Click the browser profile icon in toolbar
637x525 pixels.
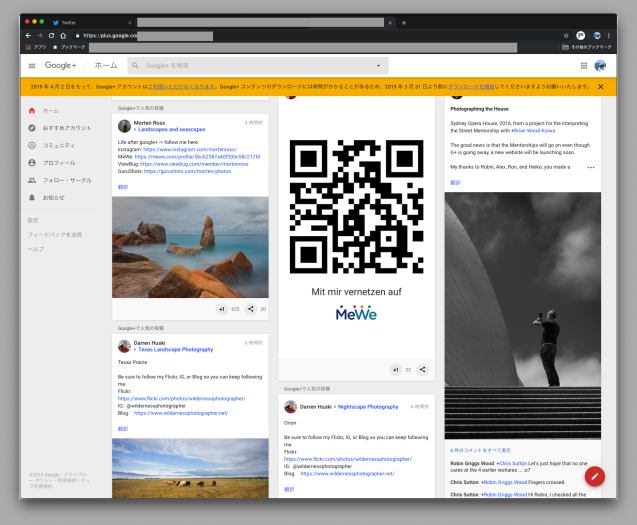[x=597, y=36]
